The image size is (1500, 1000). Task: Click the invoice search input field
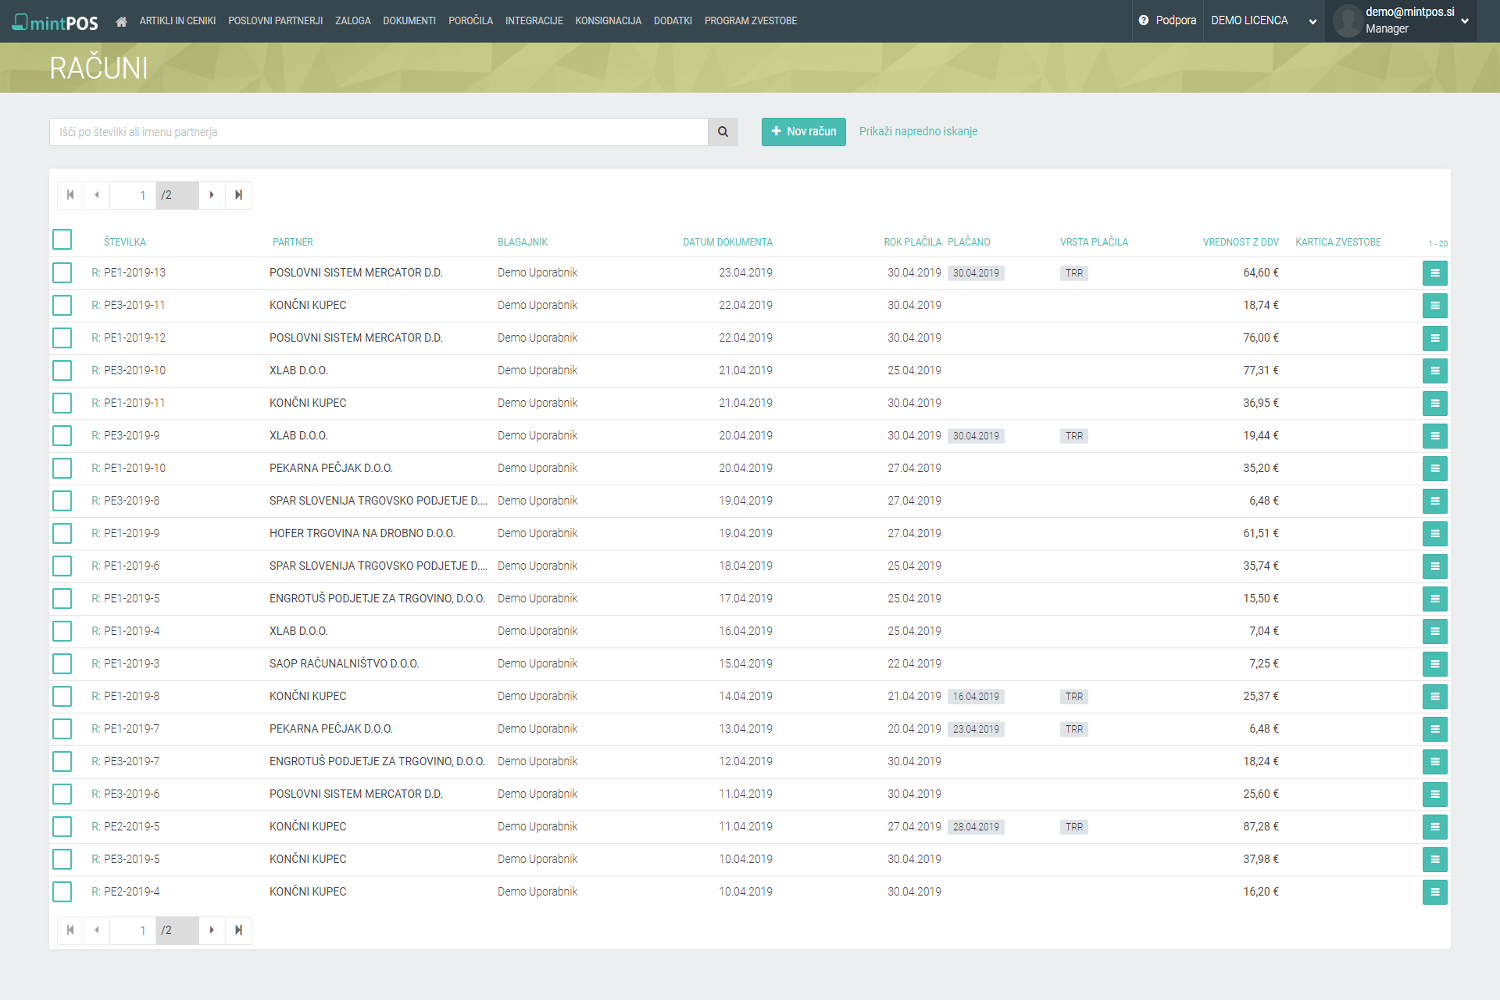tap(378, 132)
